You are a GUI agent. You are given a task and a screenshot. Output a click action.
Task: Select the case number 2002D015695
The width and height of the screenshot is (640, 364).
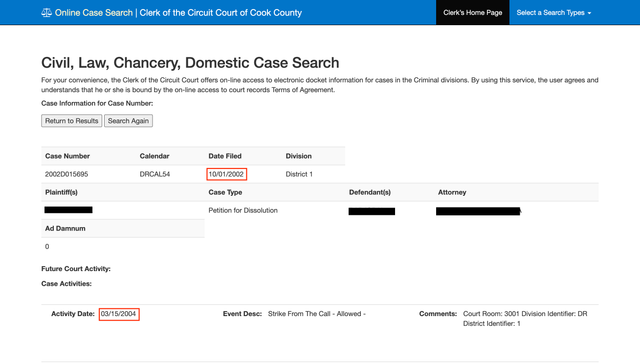click(67, 174)
